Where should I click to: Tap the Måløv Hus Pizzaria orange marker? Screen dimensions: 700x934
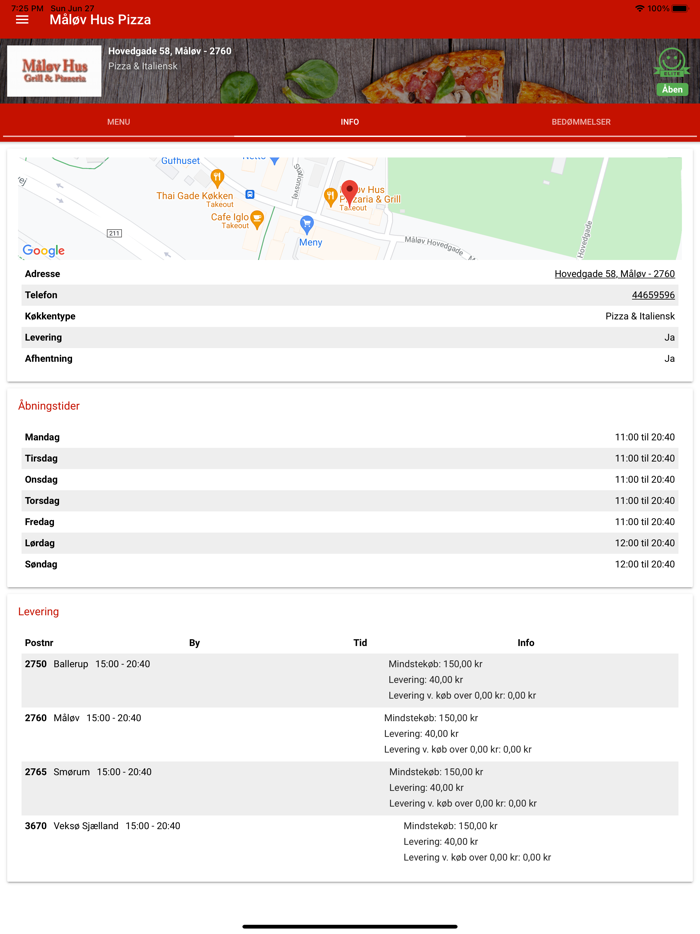[330, 197]
